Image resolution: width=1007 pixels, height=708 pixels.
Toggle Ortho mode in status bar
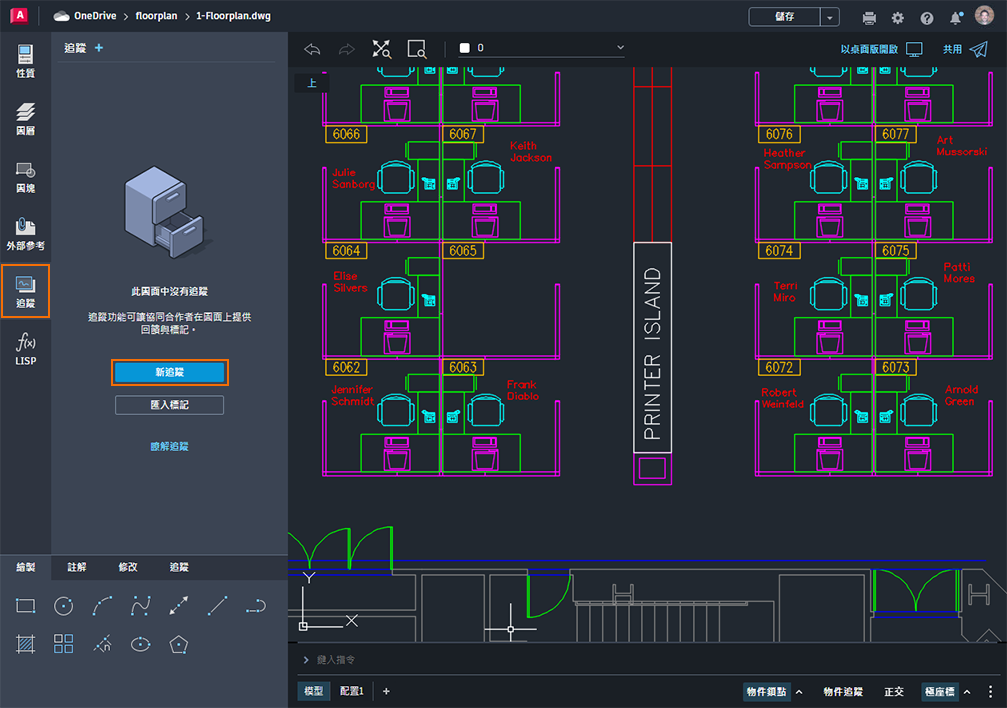coord(893,691)
